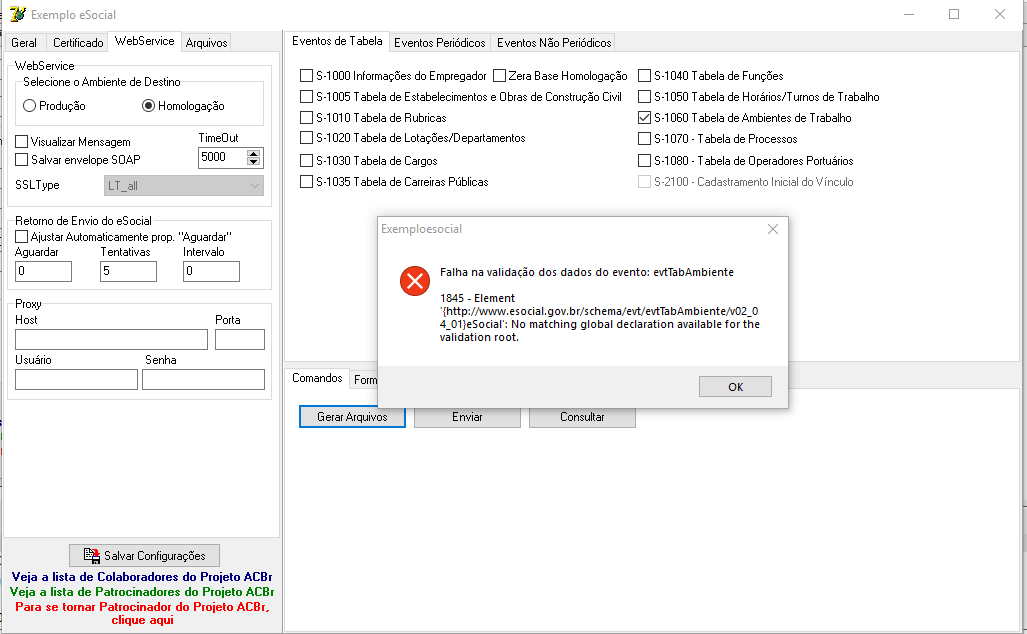Click the Enviar button
The image size is (1027, 634).
click(x=467, y=417)
